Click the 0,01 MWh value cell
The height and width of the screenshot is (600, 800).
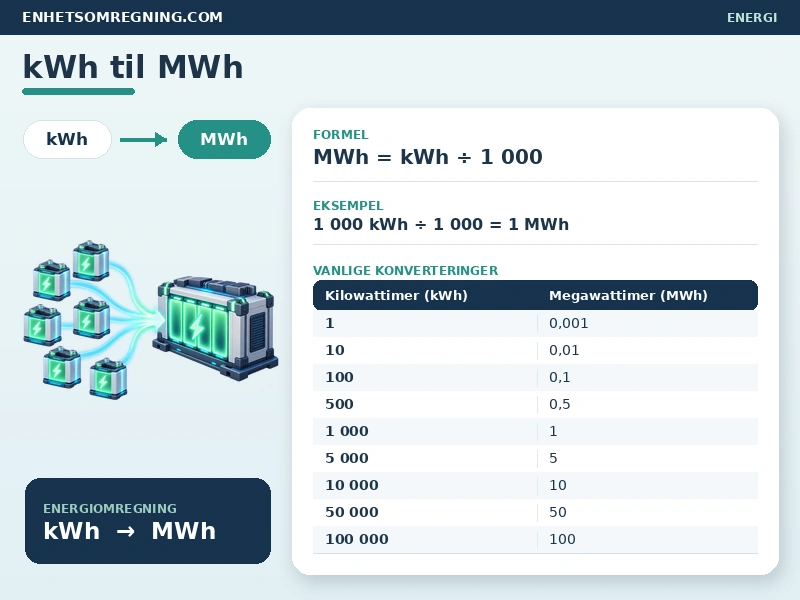point(648,351)
